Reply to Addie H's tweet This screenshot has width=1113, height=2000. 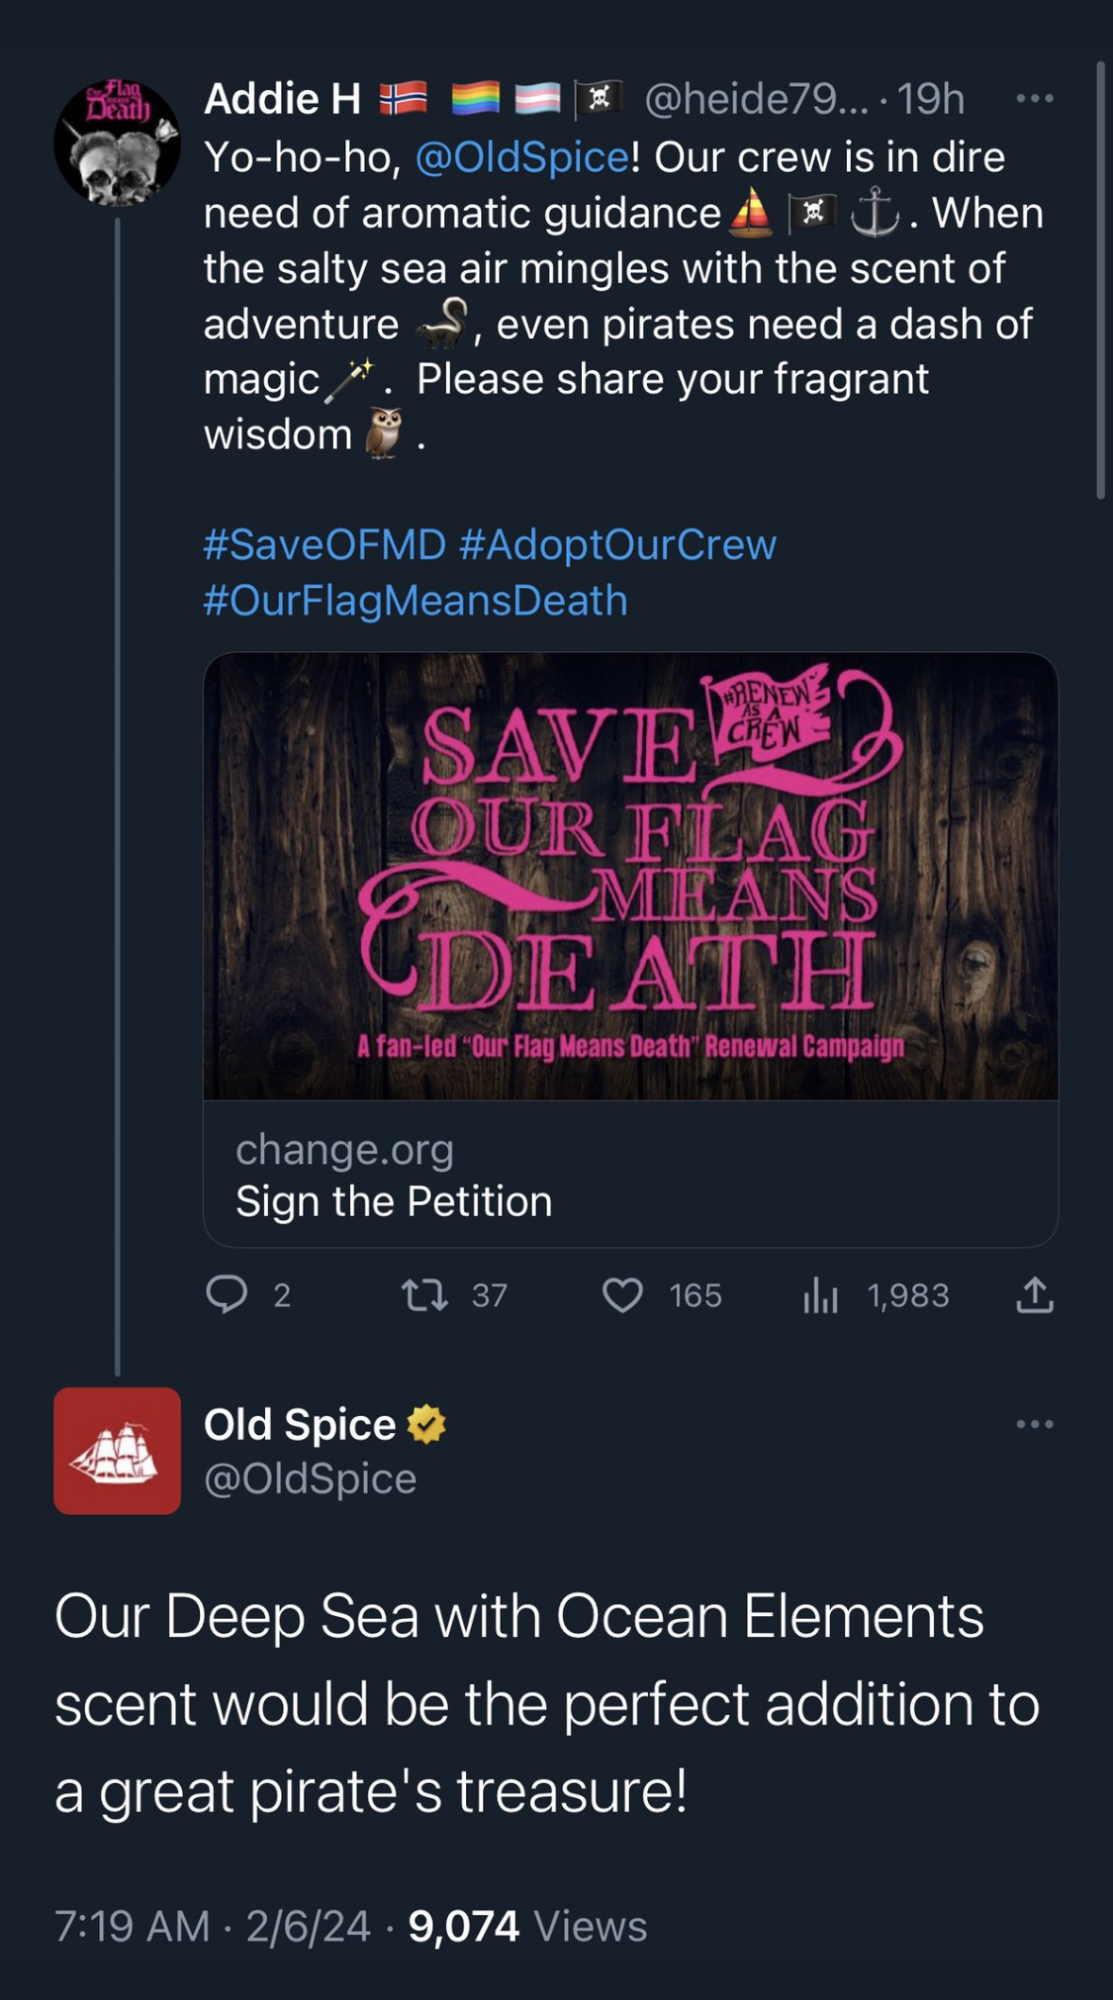pyautogui.click(x=227, y=1295)
